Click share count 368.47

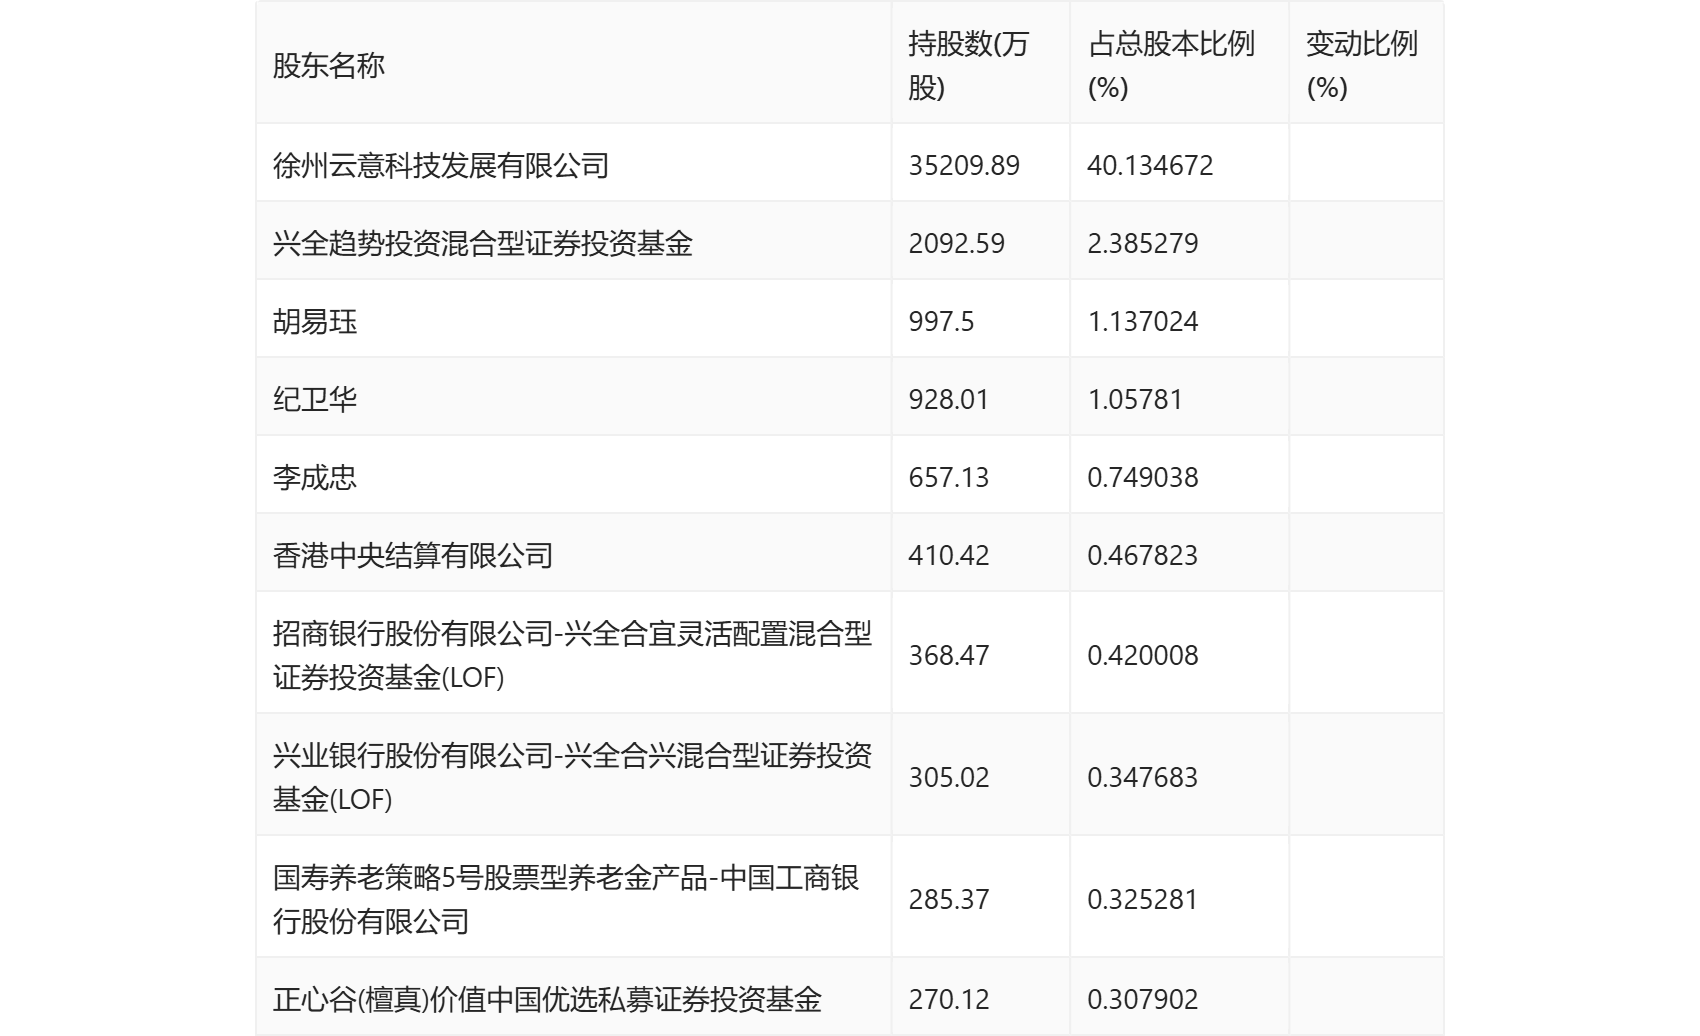click(x=949, y=655)
